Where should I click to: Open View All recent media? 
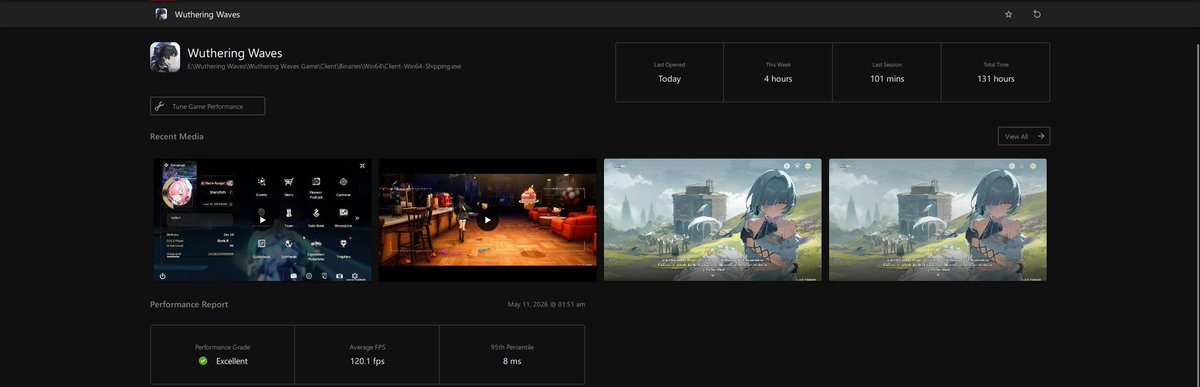pyautogui.click(x=1024, y=136)
